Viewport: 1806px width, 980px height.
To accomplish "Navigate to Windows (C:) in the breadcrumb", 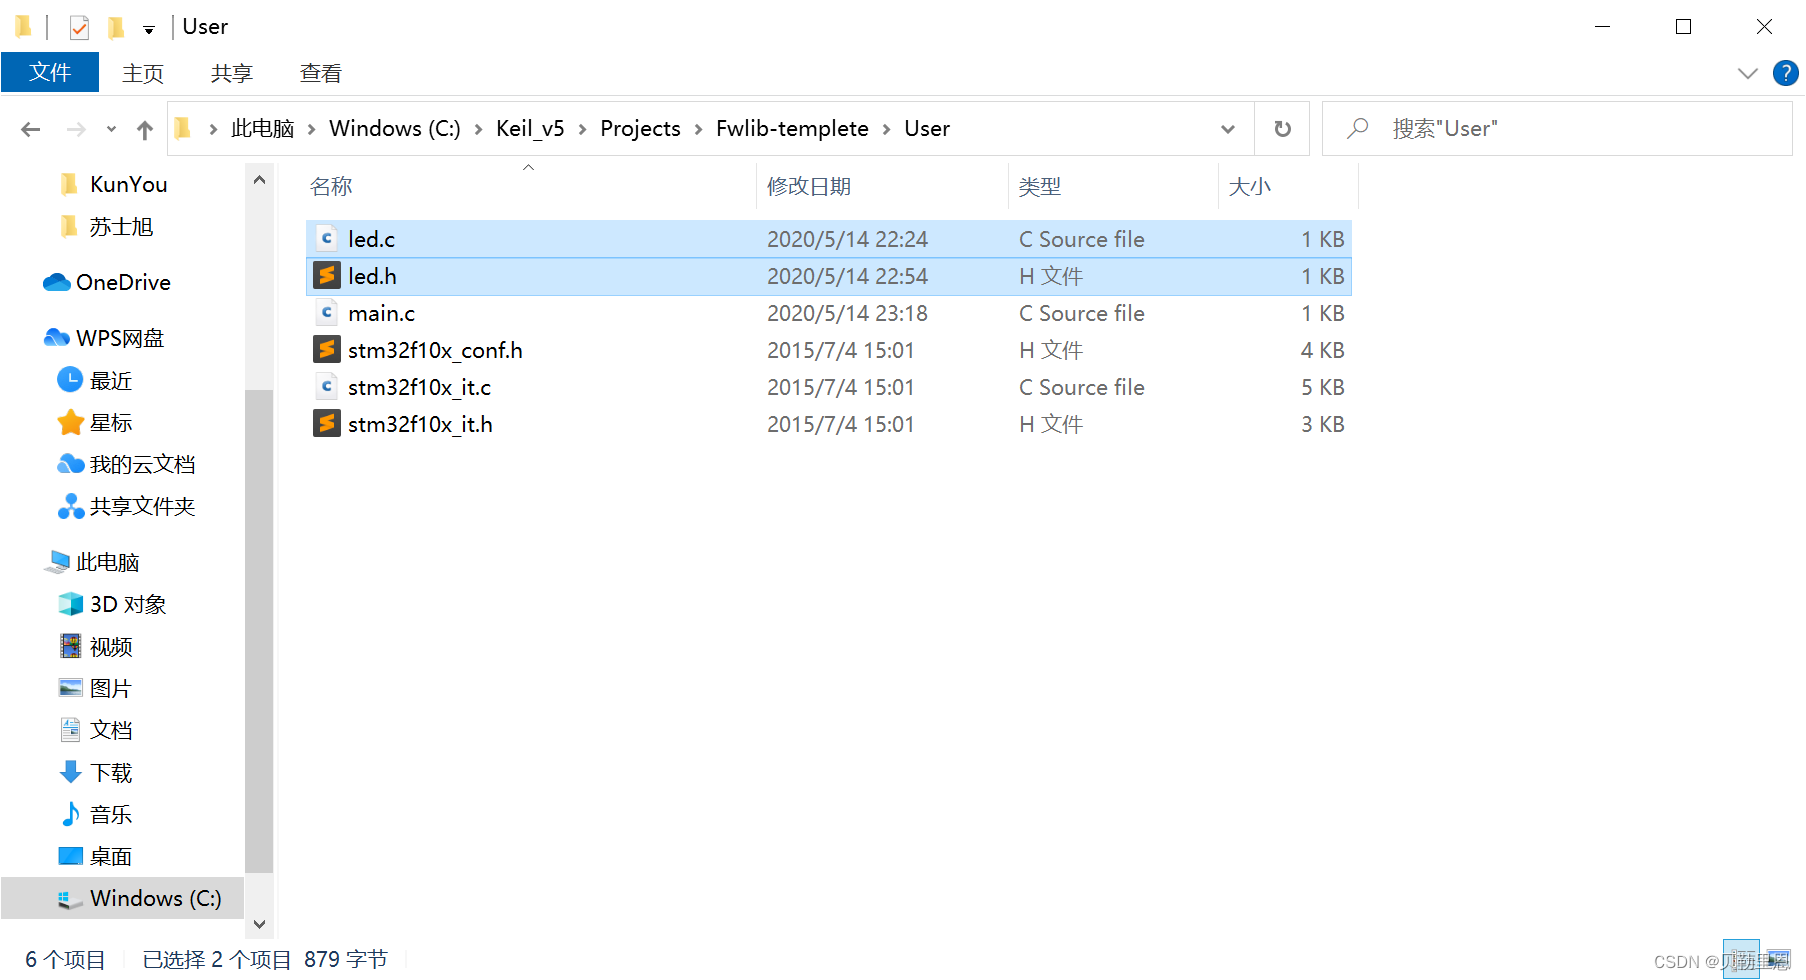I will click(x=395, y=129).
